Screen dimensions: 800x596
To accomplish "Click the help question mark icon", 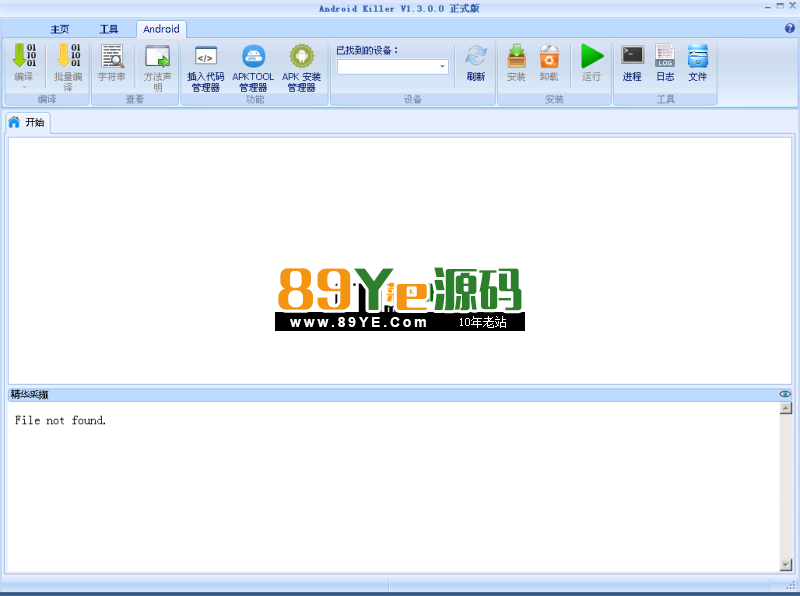I will [789, 29].
